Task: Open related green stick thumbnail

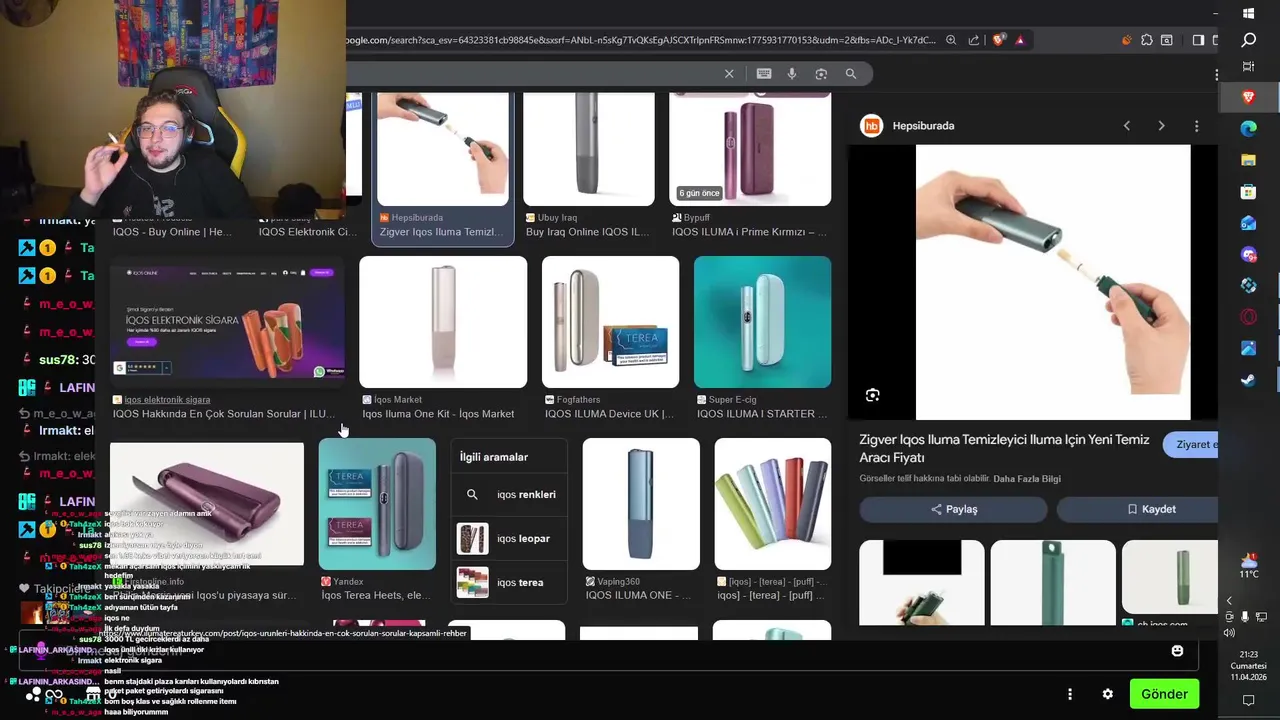Action: click(1170, 576)
